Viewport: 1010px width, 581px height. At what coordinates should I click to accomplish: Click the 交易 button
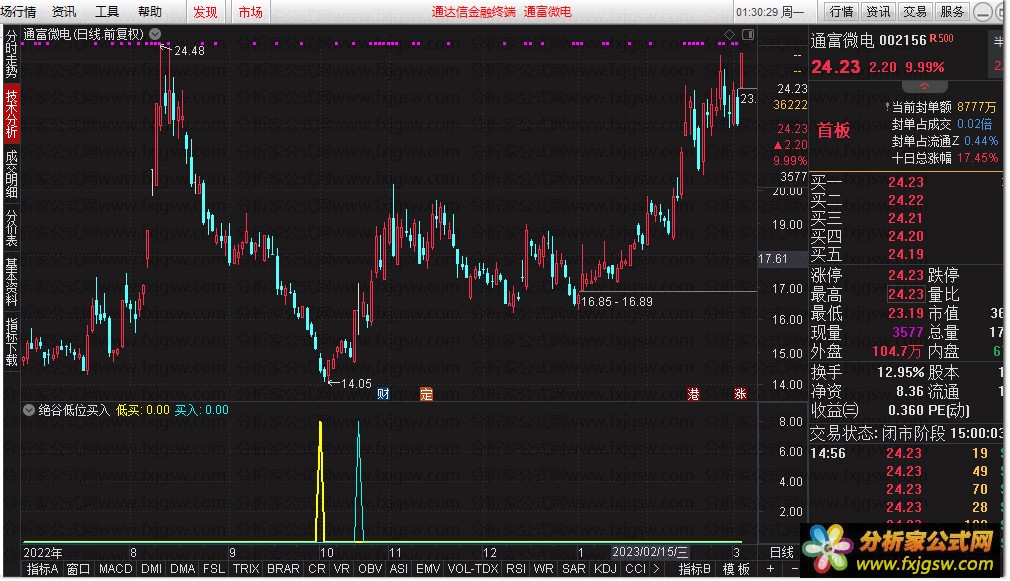915,12
